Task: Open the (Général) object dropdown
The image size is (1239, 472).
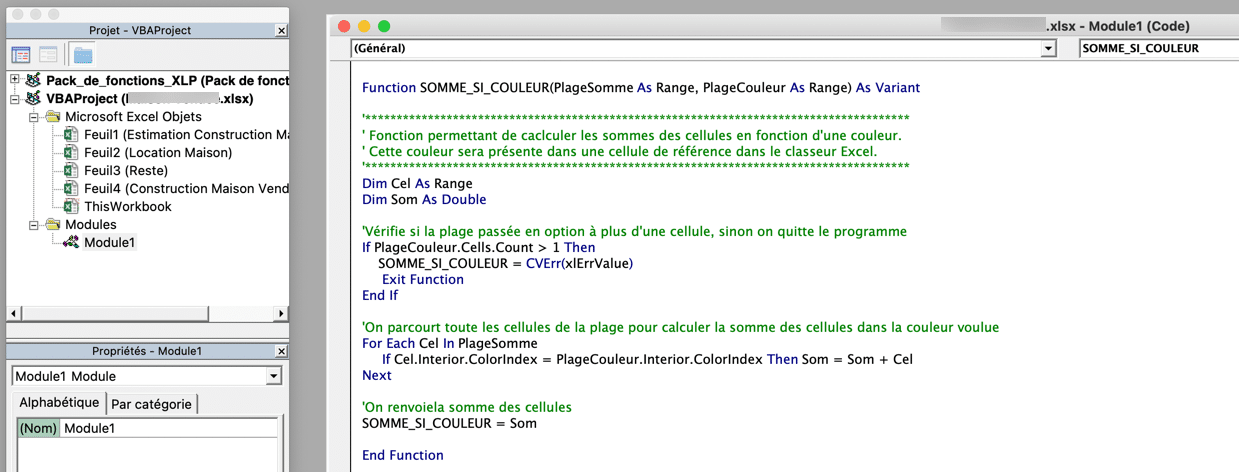Action: coord(1049,48)
